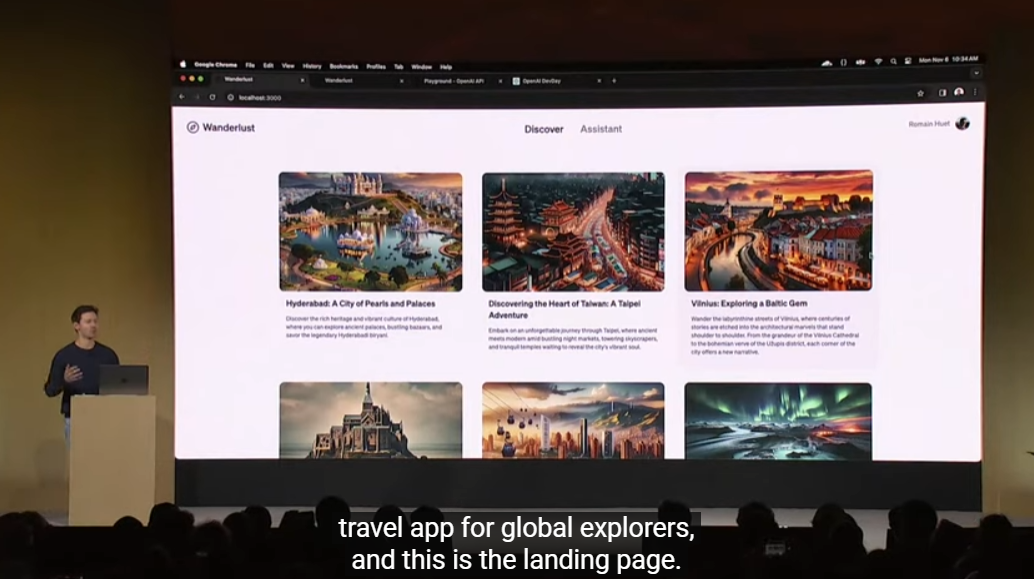1034x579 pixels.
Task: Bookmark this page with the star icon
Action: point(921,93)
